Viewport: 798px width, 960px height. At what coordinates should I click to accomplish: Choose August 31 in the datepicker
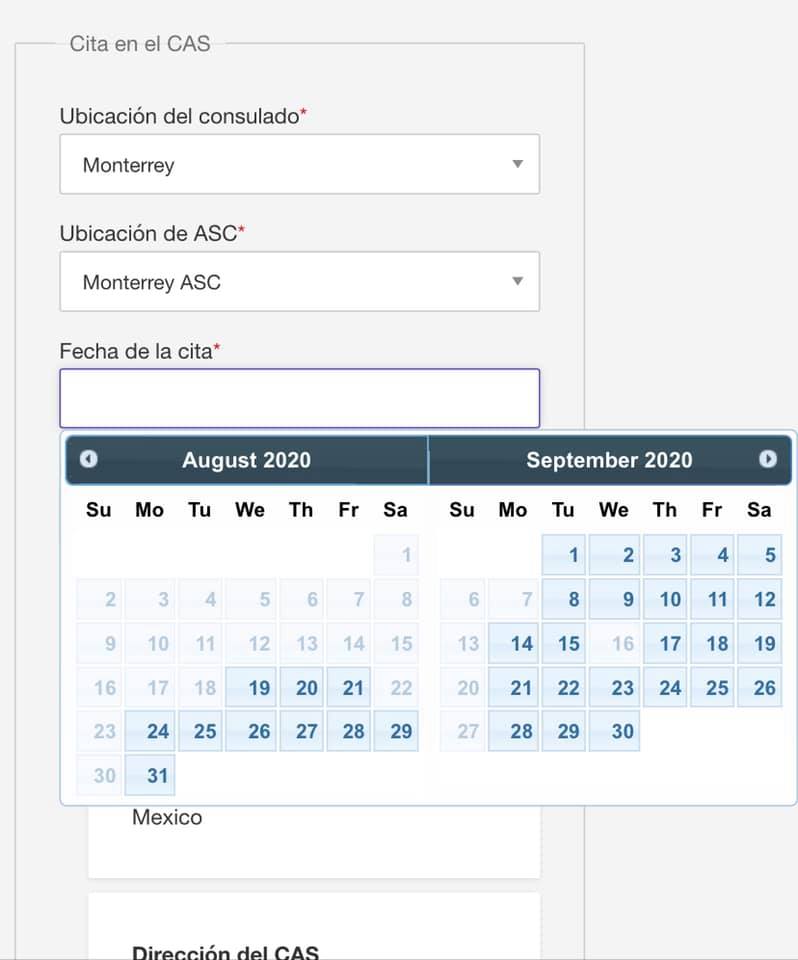[x=150, y=775]
